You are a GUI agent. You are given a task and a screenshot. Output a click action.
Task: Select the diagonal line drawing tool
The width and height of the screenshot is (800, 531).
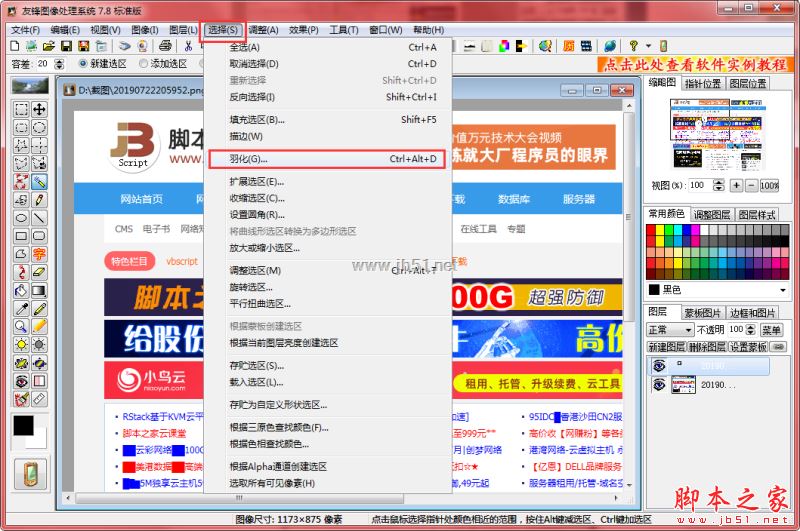click(x=39, y=218)
